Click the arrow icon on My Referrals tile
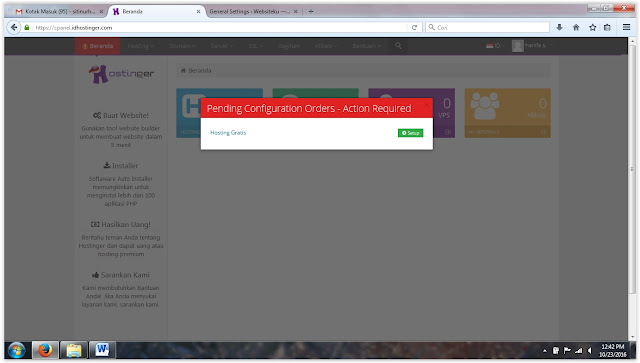640x363 pixels. coord(543,132)
